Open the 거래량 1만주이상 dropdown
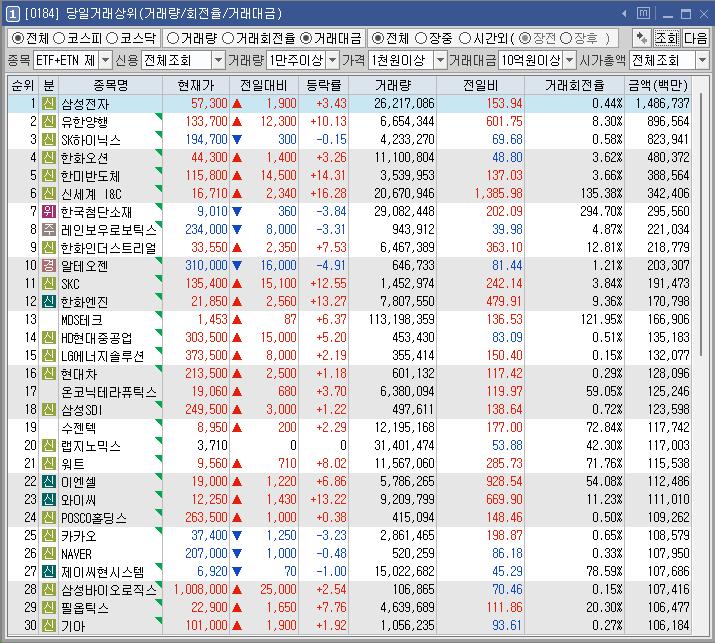The image size is (715, 643). 333,60
